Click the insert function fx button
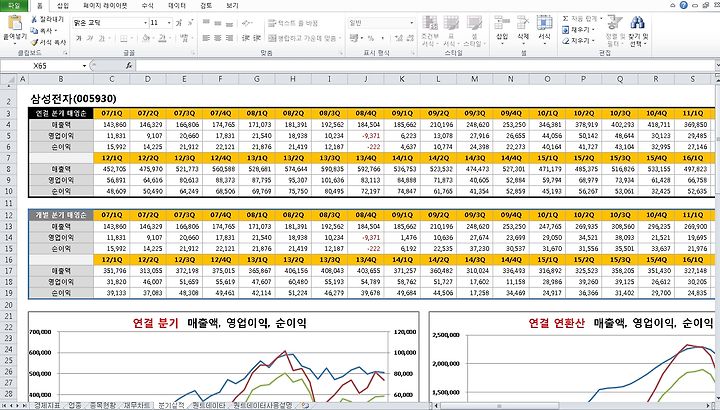720x410 pixels. pos(129,66)
